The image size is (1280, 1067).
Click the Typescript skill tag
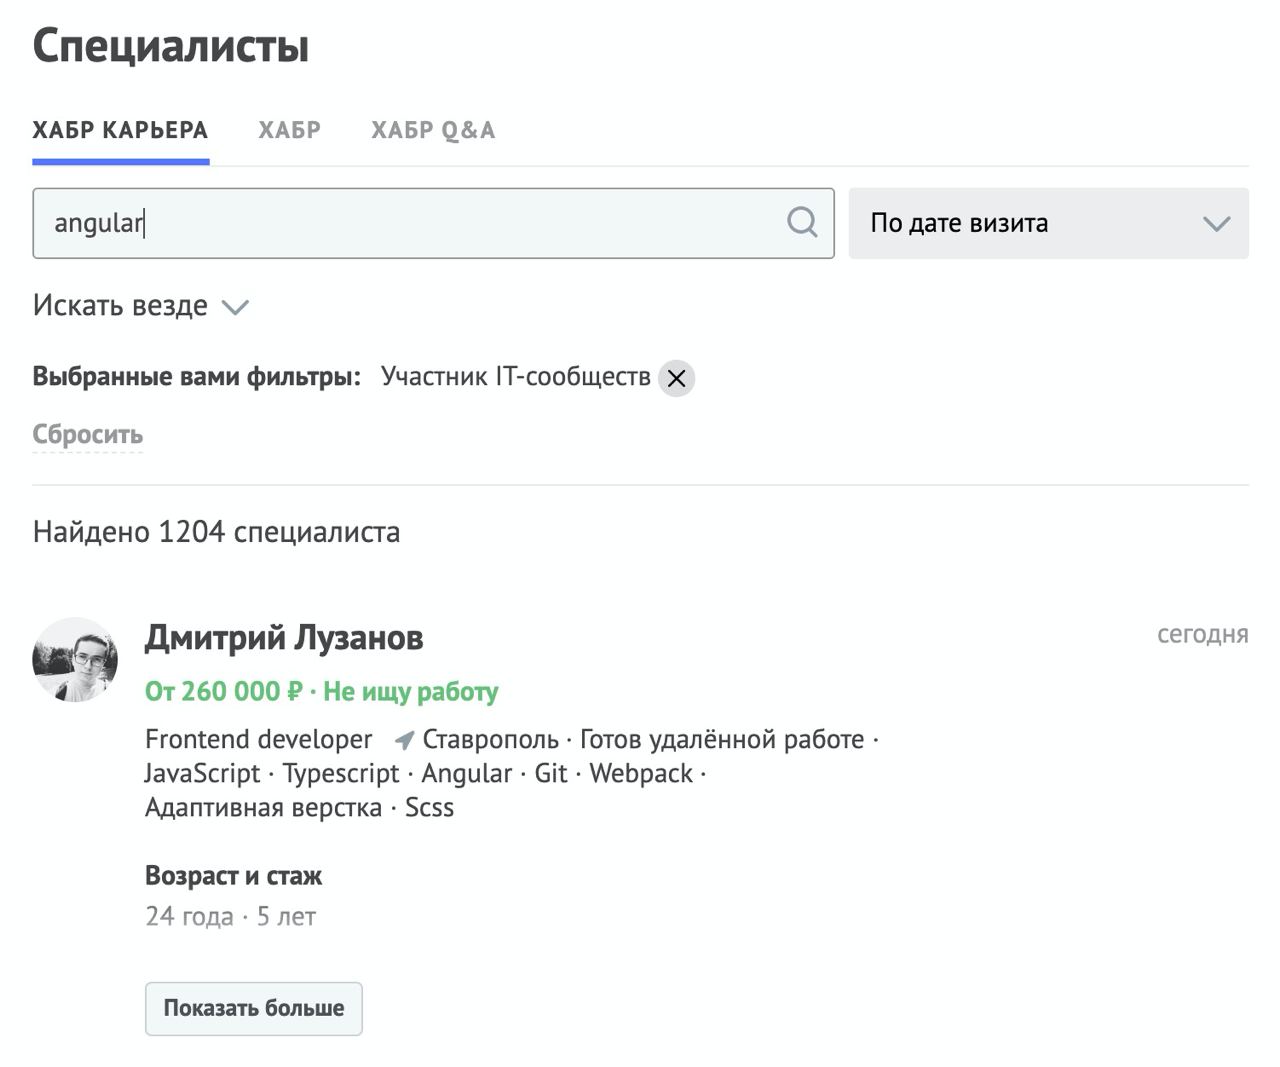341,774
